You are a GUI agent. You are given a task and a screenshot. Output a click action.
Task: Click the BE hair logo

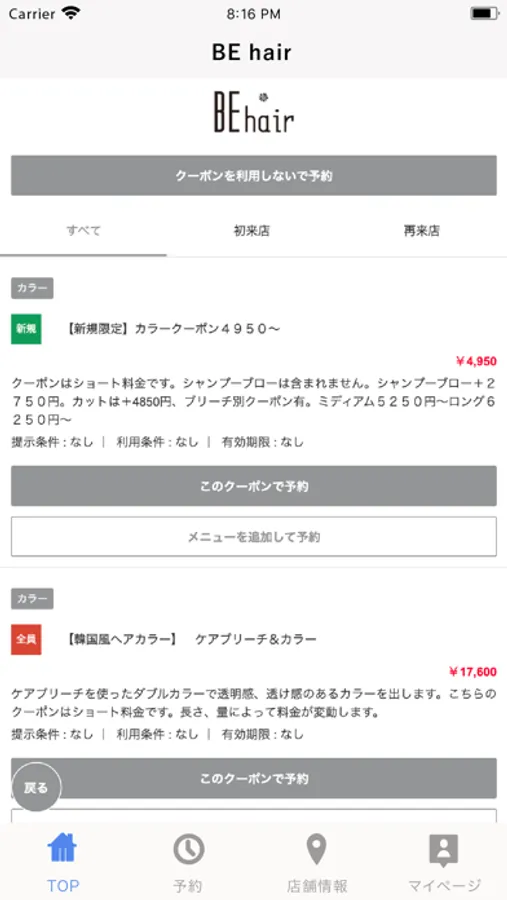point(254,112)
